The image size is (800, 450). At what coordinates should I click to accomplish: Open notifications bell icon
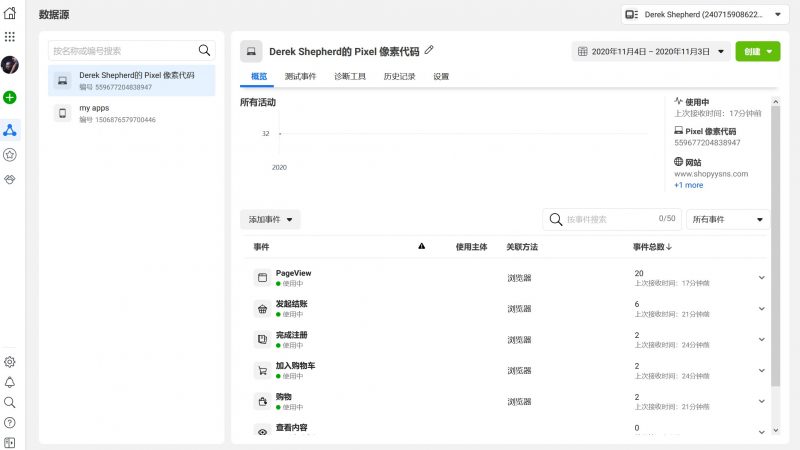point(10,382)
